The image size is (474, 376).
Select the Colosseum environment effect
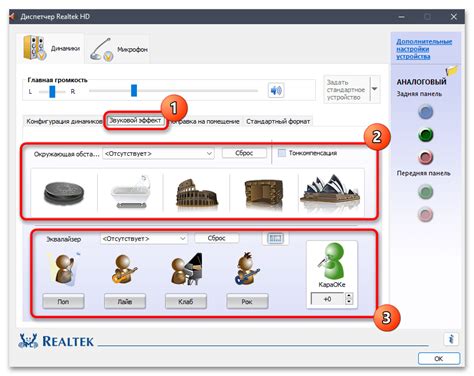coord(197,192)
